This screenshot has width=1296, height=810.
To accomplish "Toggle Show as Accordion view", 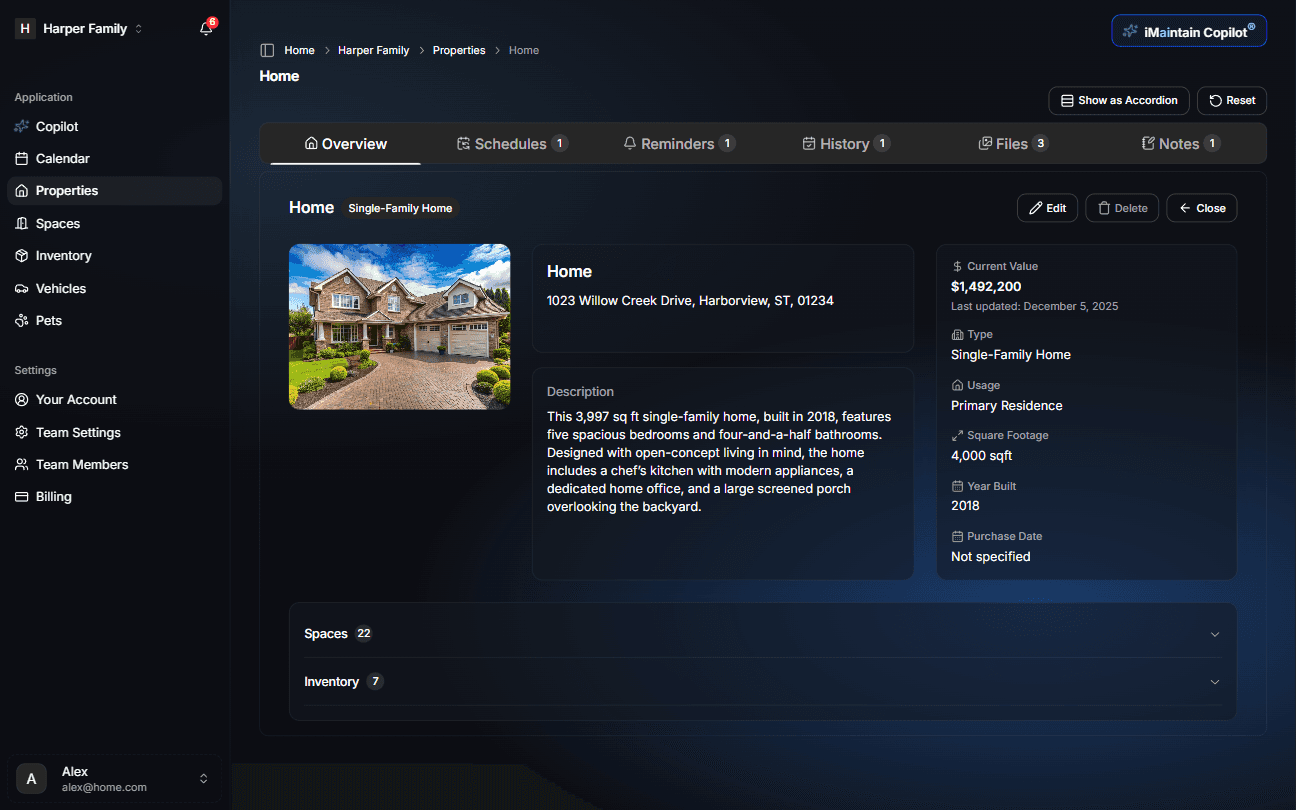I will 1118,101.
